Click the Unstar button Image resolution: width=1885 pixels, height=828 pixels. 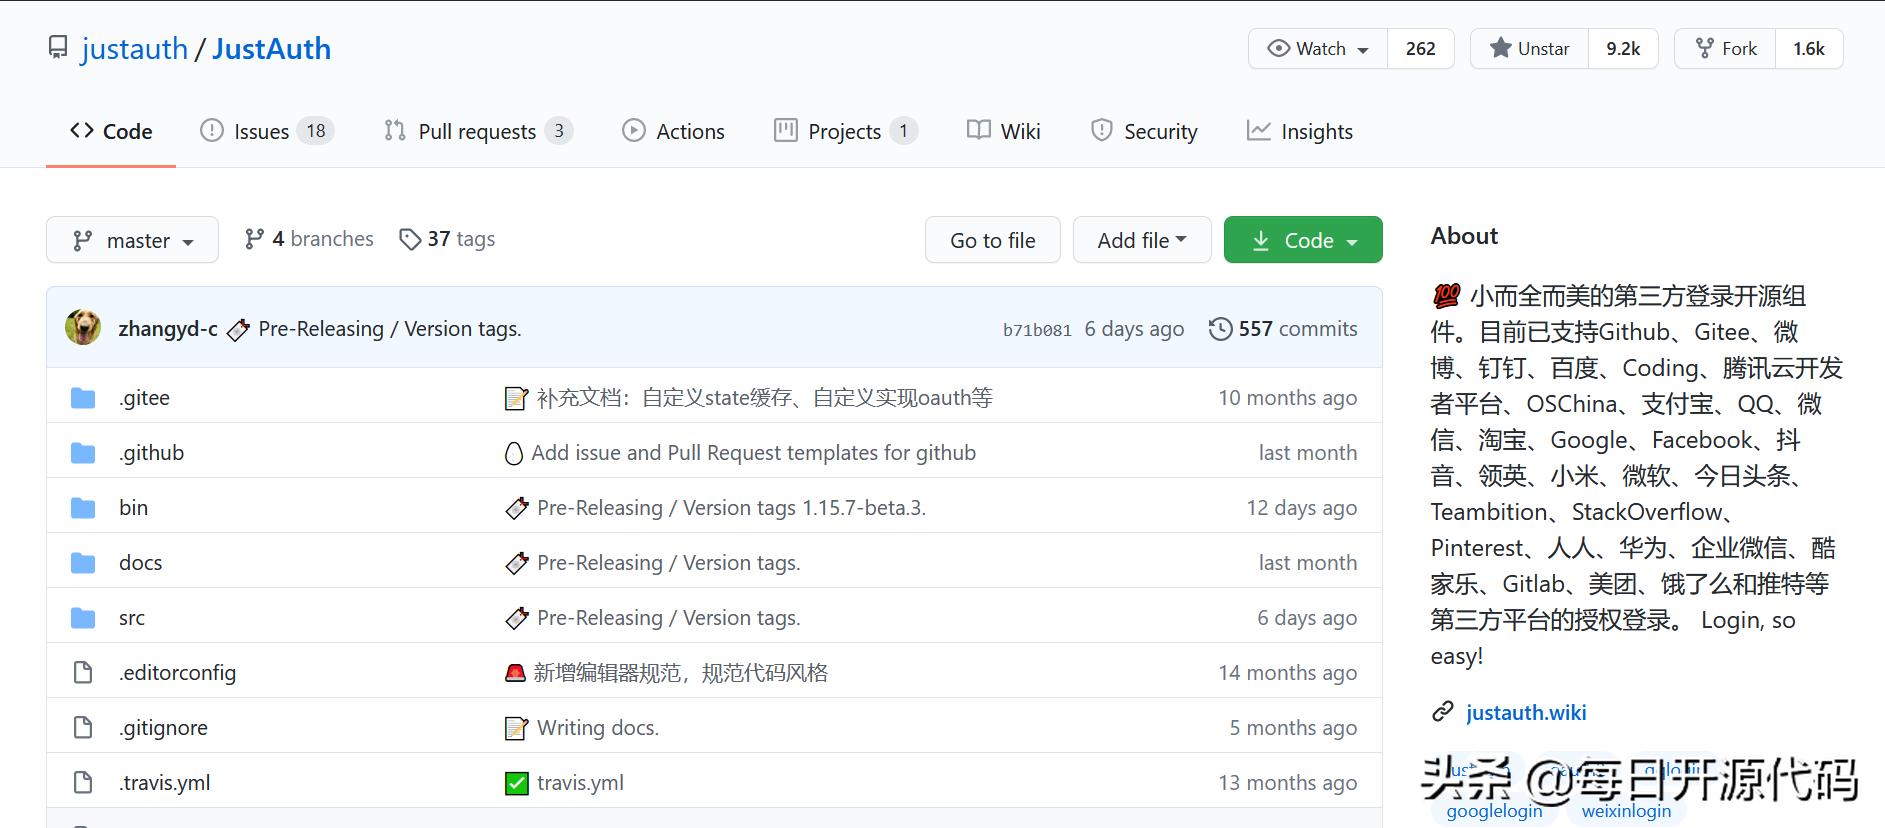pyautogui.click(x=1530, y=49)
